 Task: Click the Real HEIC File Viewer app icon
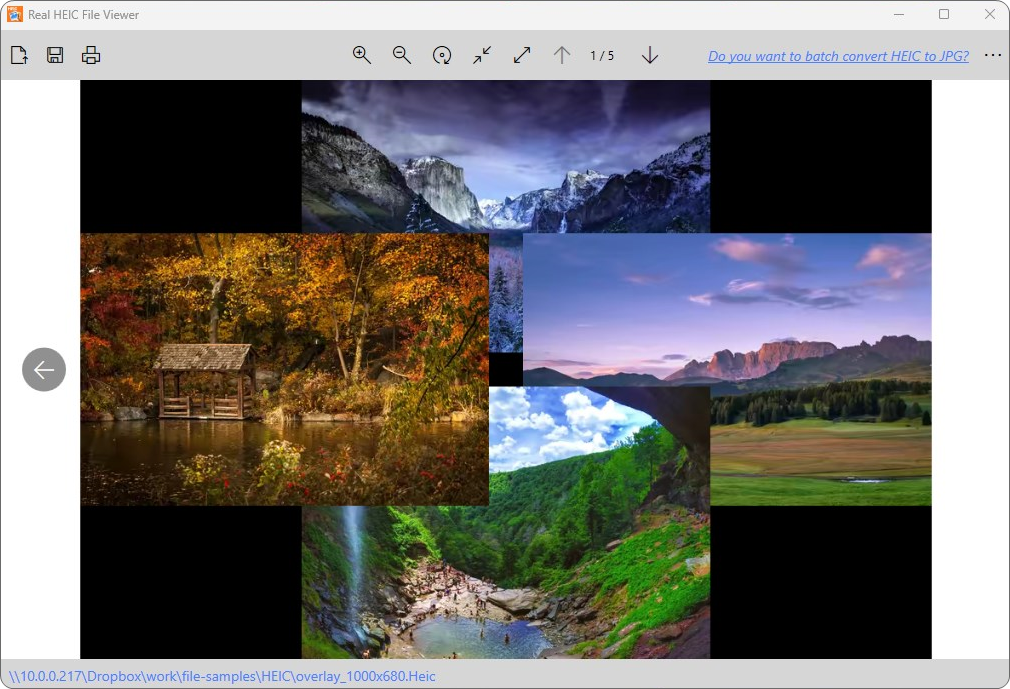(x=15, y=15)
